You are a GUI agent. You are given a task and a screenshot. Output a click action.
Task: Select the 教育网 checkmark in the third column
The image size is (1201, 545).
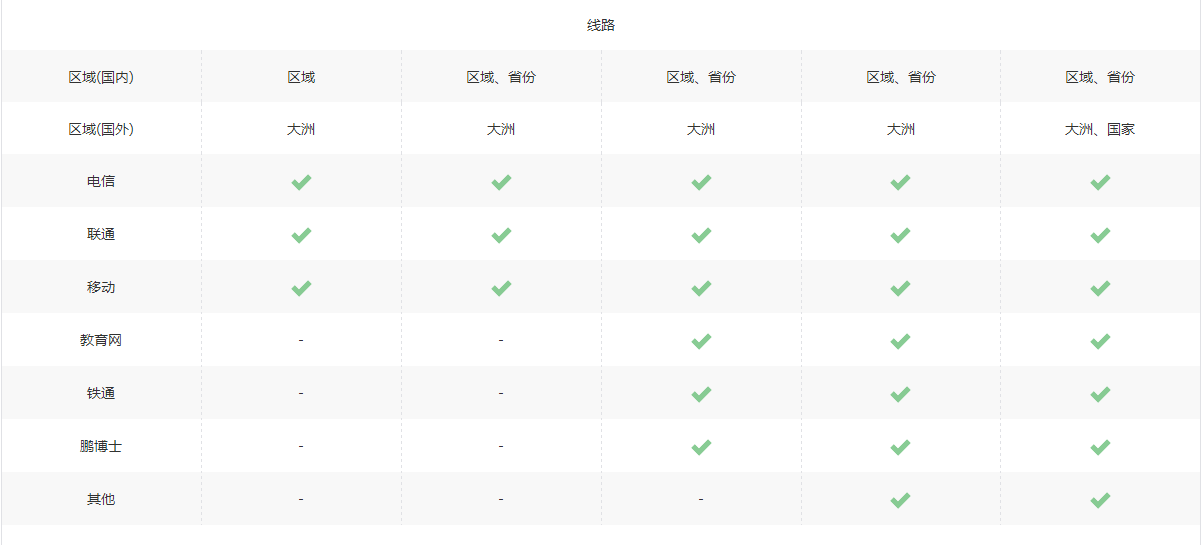[701, 341]
